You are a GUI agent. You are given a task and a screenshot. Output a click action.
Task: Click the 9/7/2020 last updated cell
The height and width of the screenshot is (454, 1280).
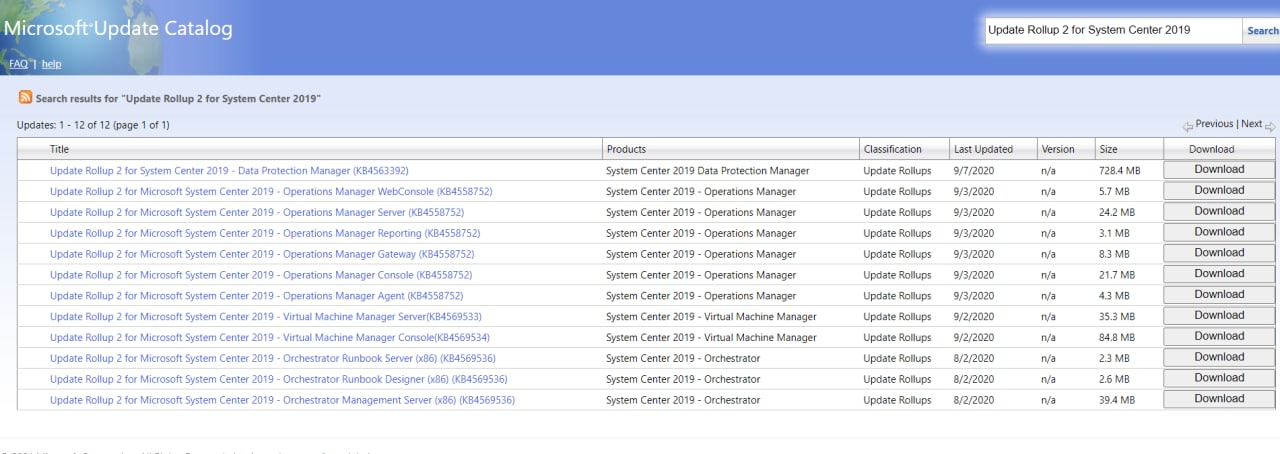tap(974, 171)
